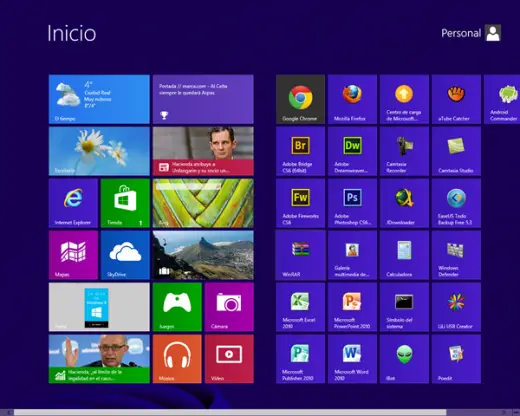Open the Google Chrome tile
Viewport: 520px width, 416px height.
[x=300, y=99]
